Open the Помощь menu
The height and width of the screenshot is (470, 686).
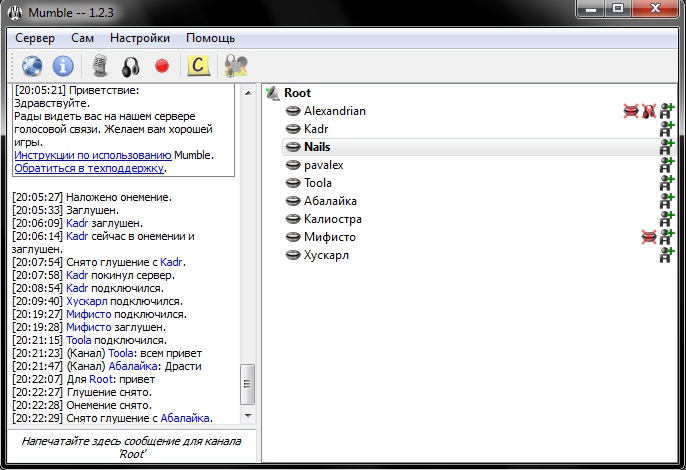click(x=210, y=38)
